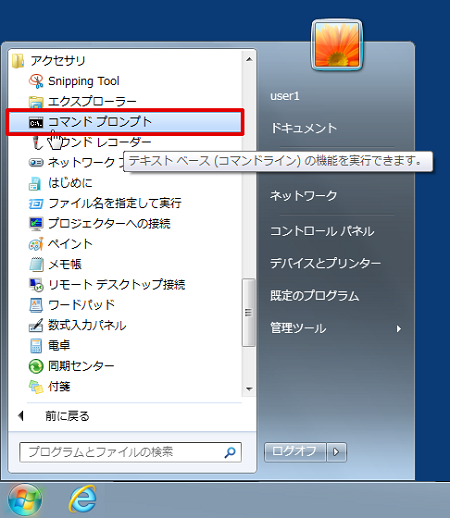Click the 電卓 calculator icon
The height and width of the screenshot is (518, 450).
[36, 346]
